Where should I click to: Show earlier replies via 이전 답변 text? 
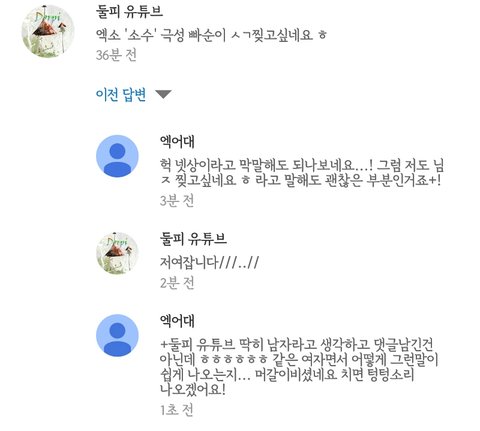[x=121, y=94]
